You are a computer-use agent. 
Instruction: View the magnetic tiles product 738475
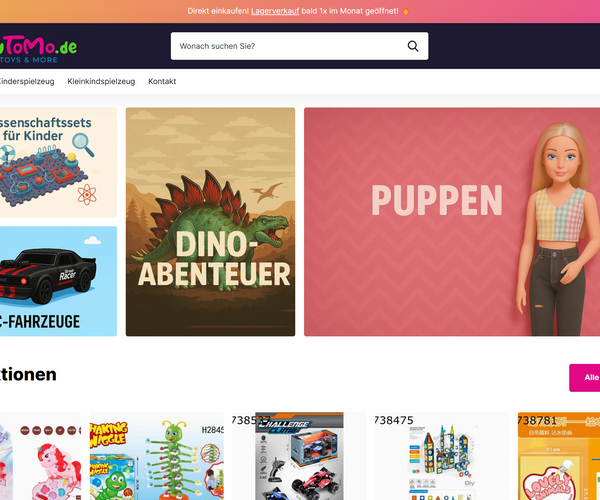click(x=442, y=456)
